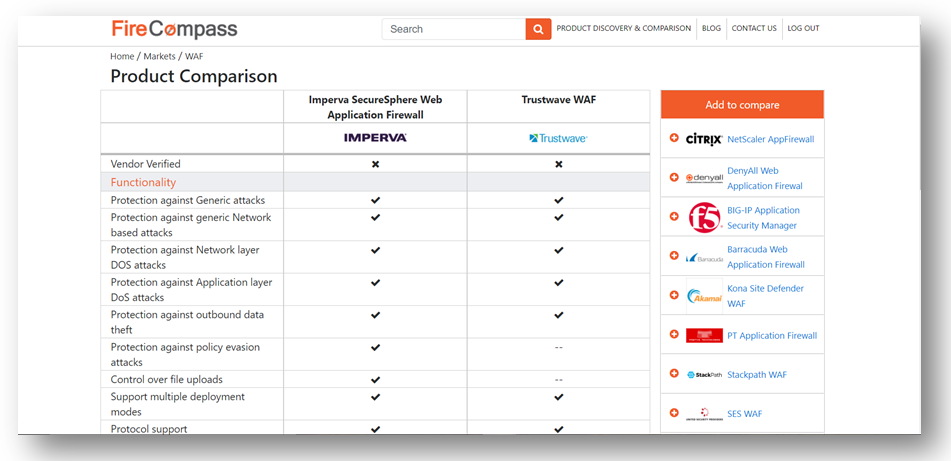Click the FireCompass logo
Image resolution: width=951 pixels, height=461 pixels.
(174, 29)
